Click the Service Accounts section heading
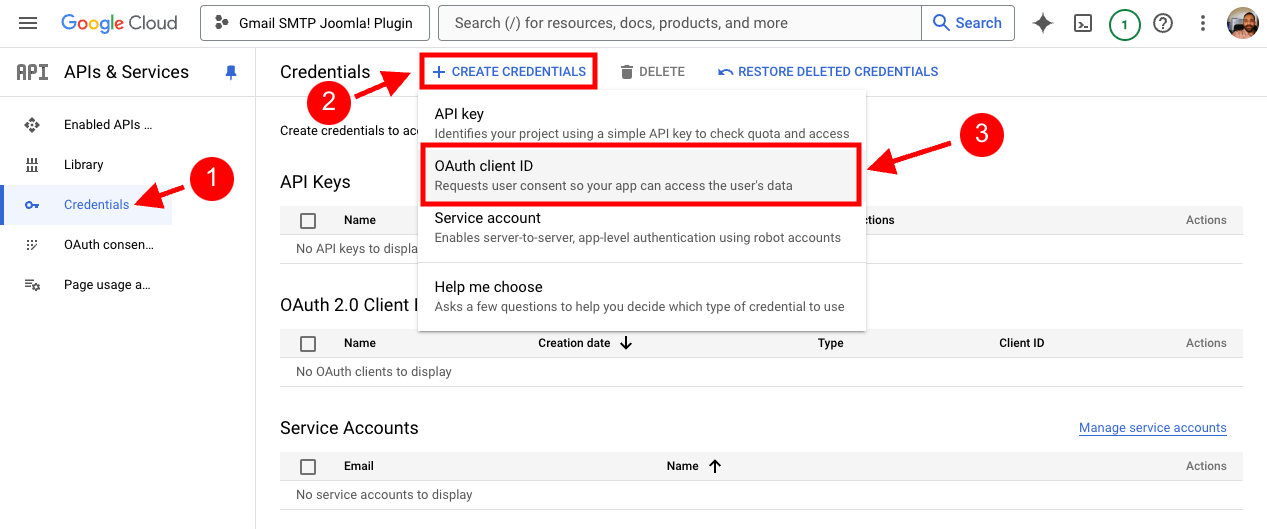The height and width of the screenshot is (529, 1267). (x=349, y=428)
